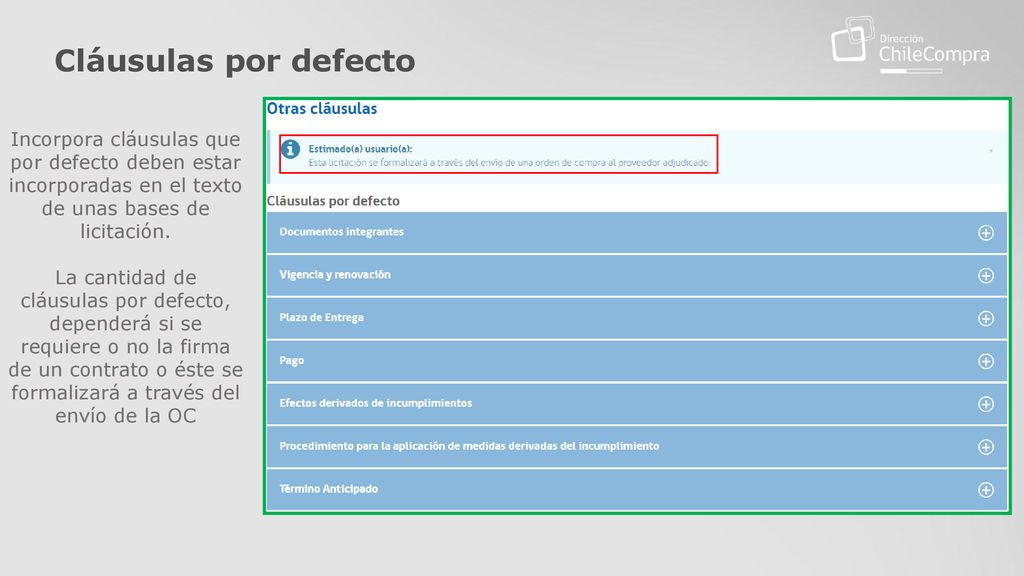The image size is (1024, 576).
Task: Click the ChileCompra logo
Action: coord(910,45)
